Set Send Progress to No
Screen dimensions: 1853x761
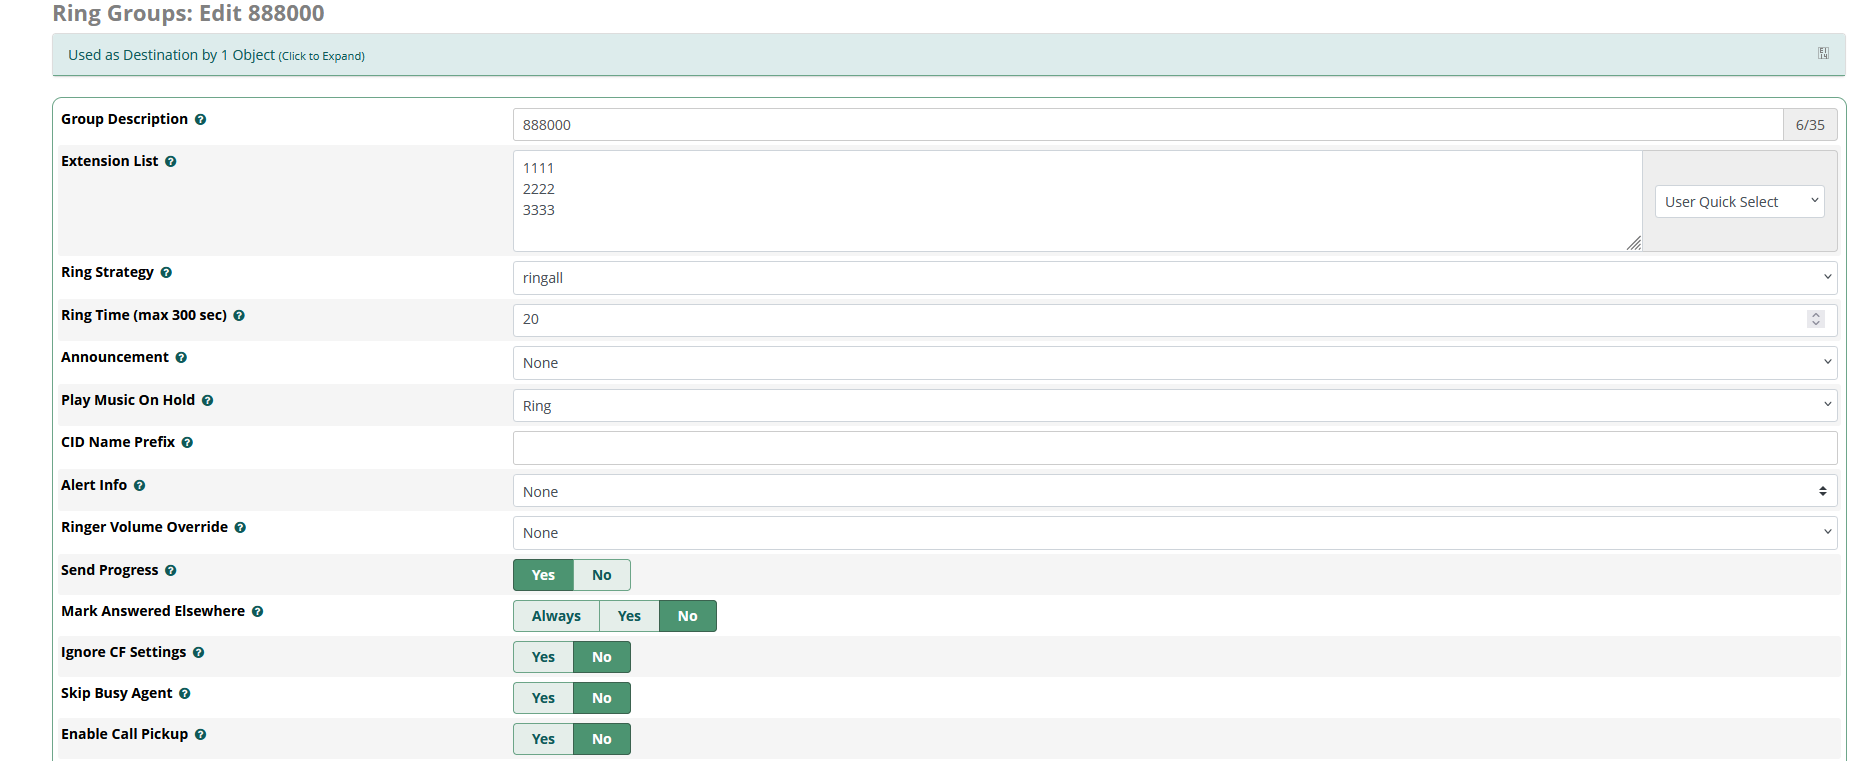pos(601,575)
